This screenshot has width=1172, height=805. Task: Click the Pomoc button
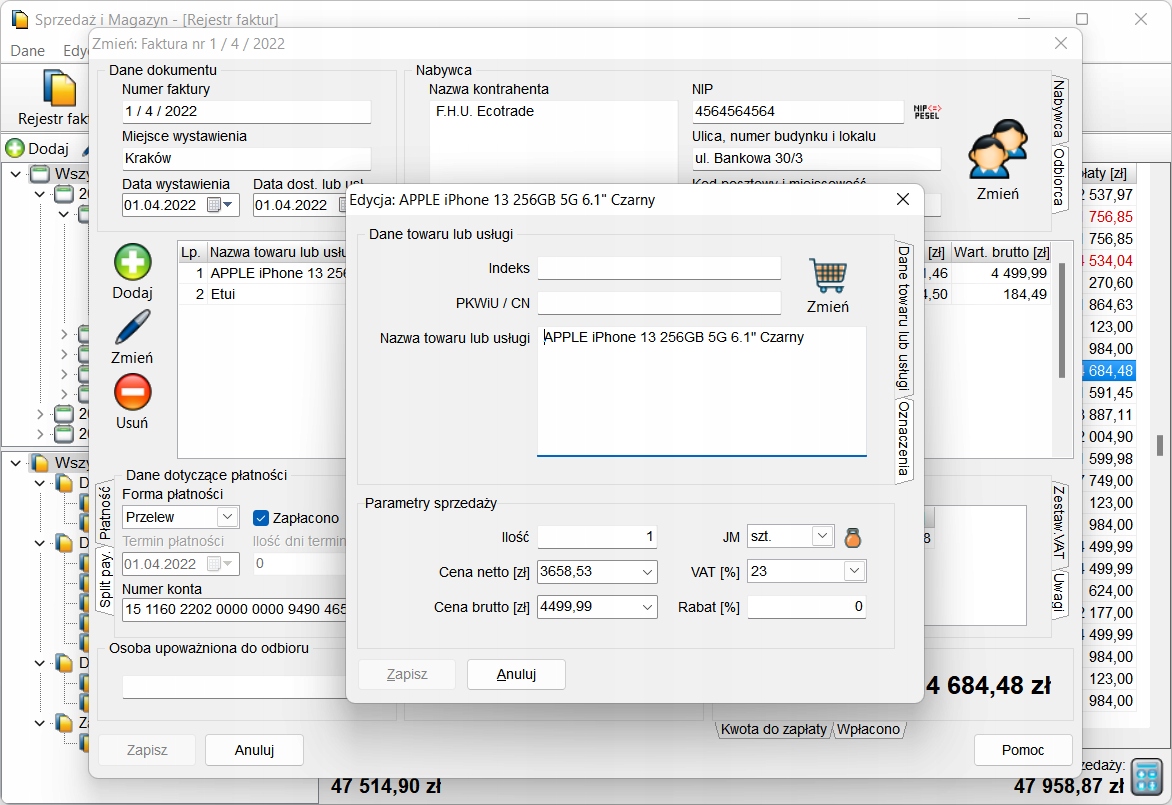1022,750
